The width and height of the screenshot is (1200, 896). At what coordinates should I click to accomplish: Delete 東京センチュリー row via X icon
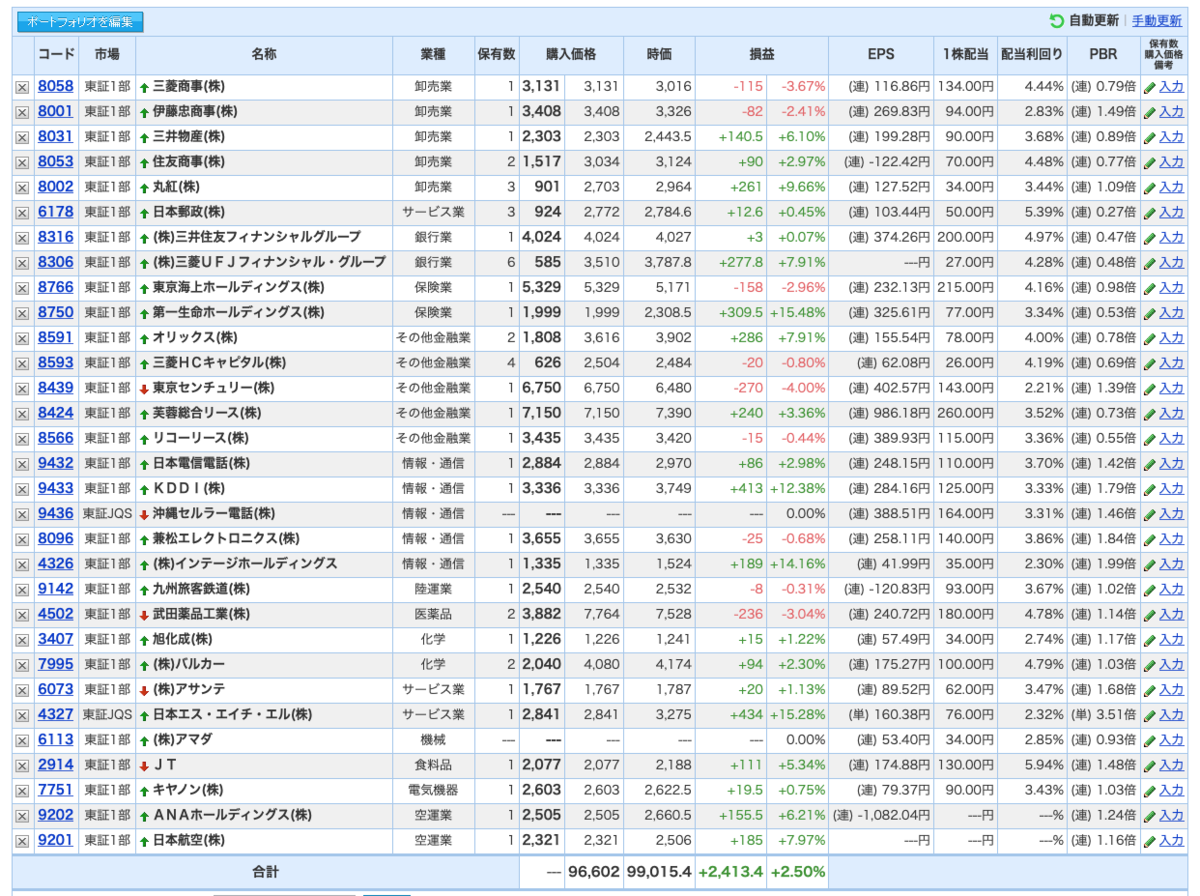22,388
